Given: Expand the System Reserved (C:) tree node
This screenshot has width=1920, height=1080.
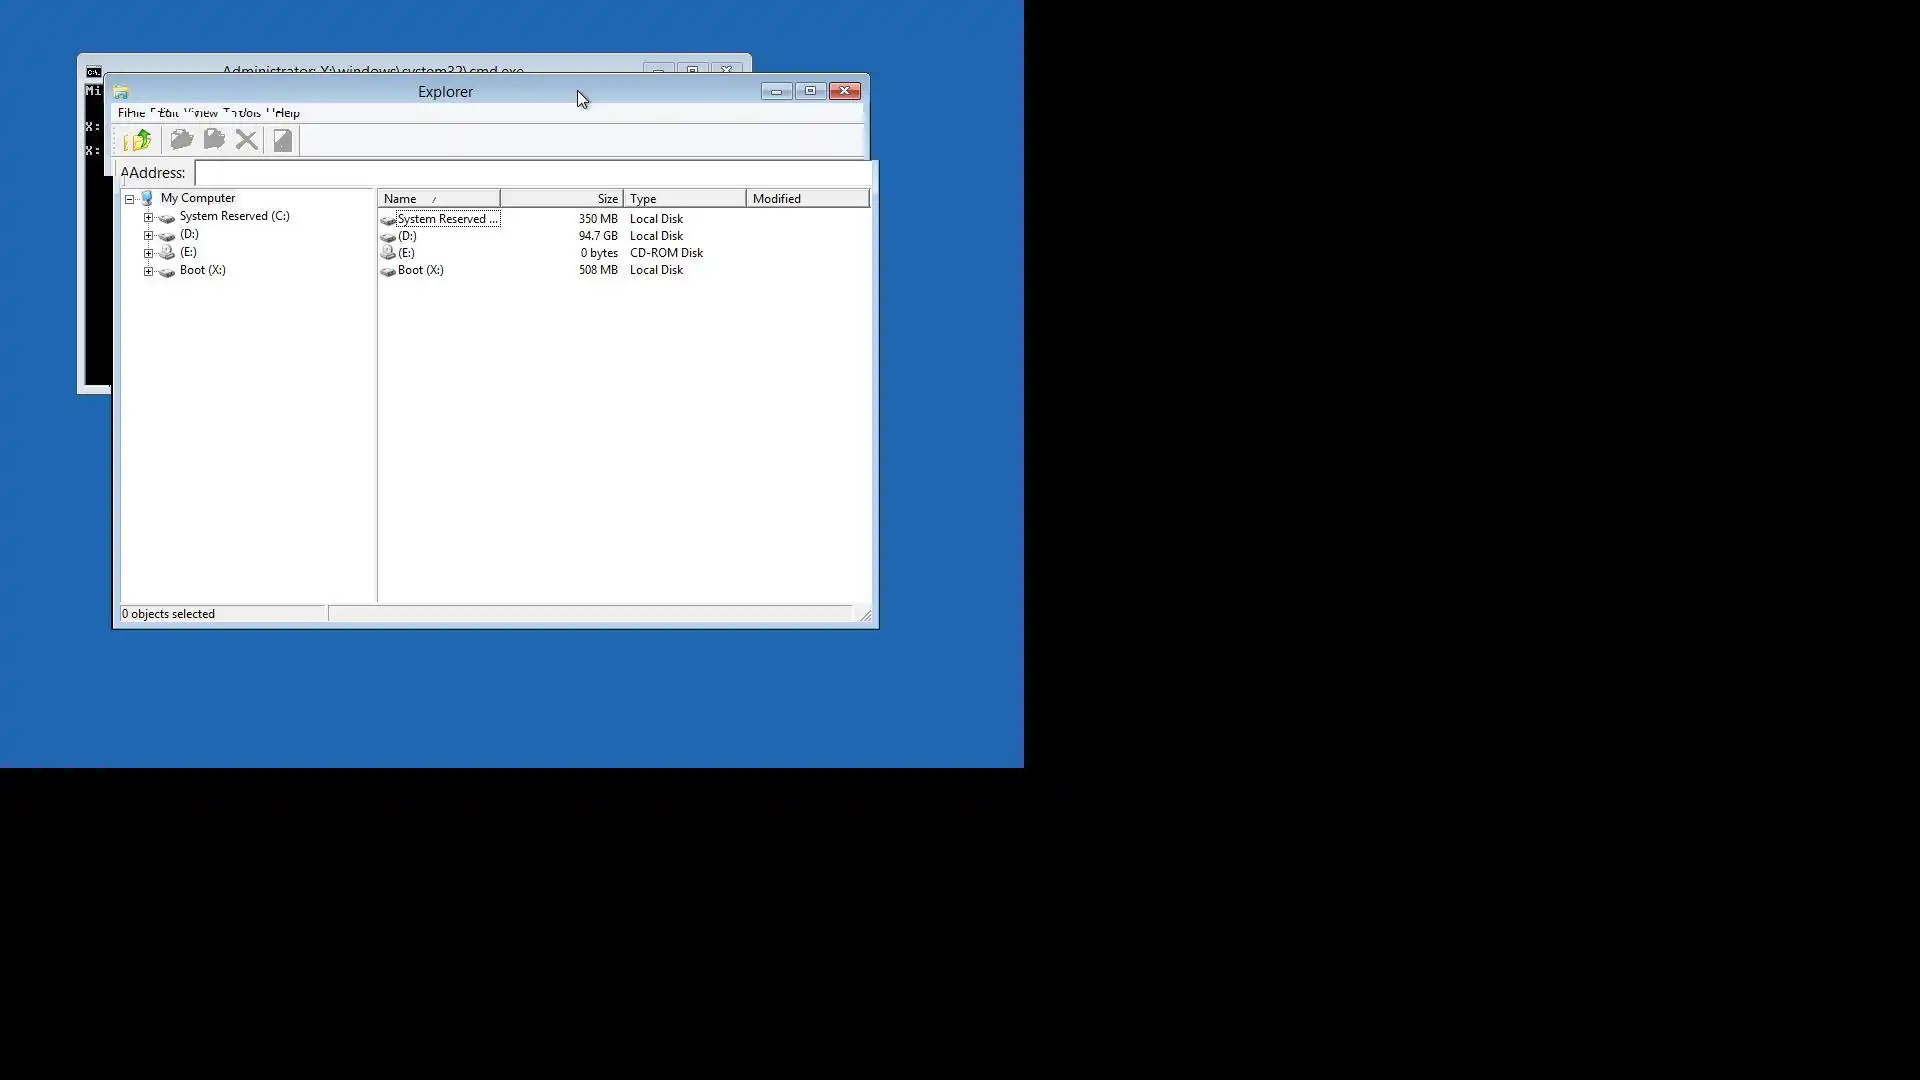Looking at the screenshot, I should point(148,217).
